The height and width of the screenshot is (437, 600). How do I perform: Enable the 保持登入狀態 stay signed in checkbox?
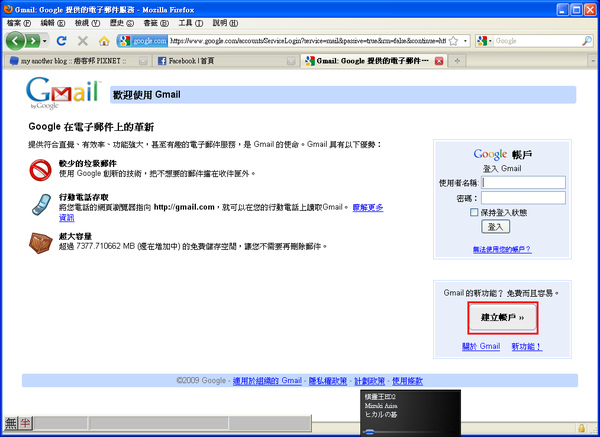(474, 212)
